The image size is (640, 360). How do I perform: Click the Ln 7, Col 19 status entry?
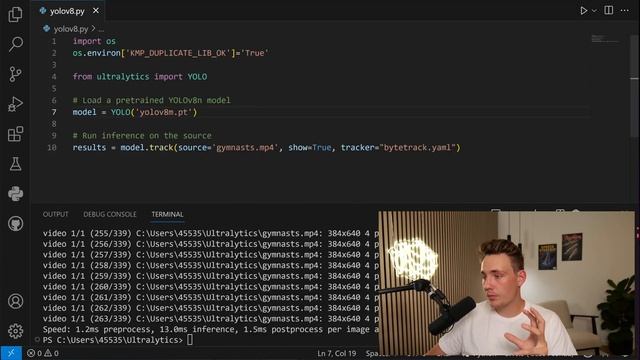[x=337, y=353]
